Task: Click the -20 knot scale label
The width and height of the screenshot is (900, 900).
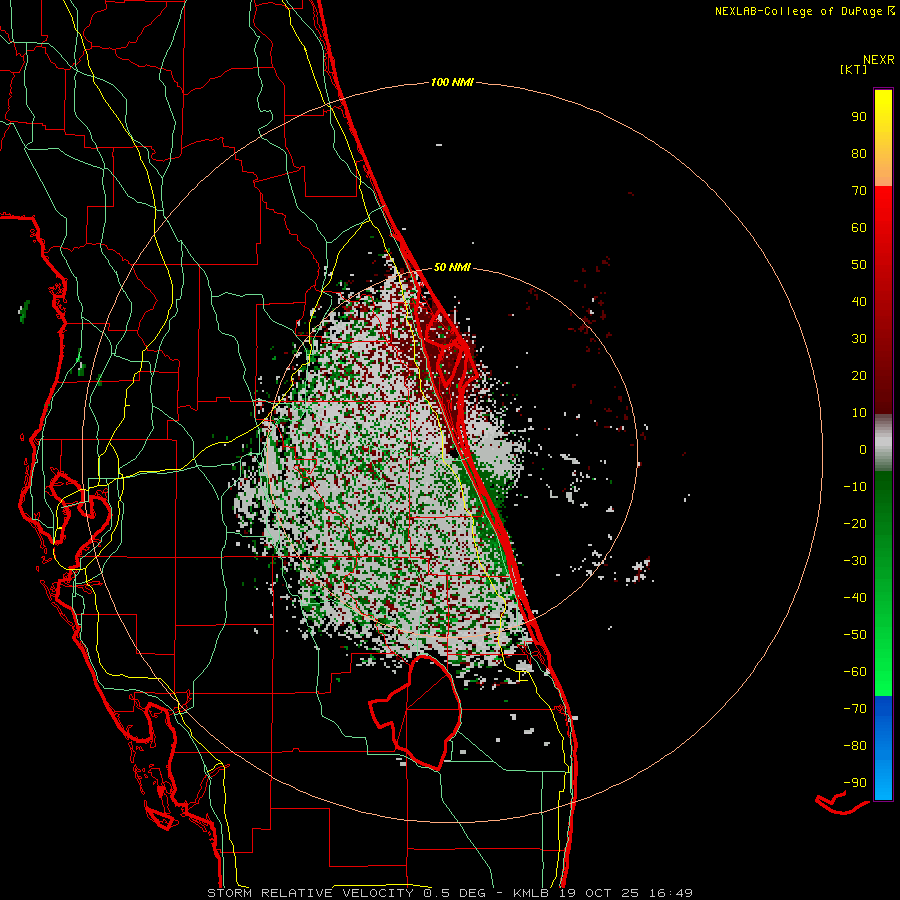Action: click(855, 524)
